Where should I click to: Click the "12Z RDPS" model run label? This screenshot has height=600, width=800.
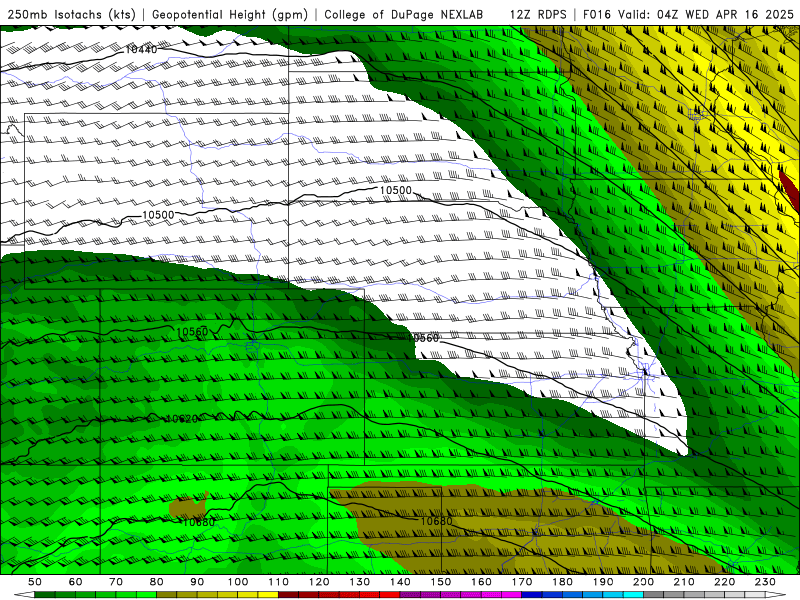538,14
